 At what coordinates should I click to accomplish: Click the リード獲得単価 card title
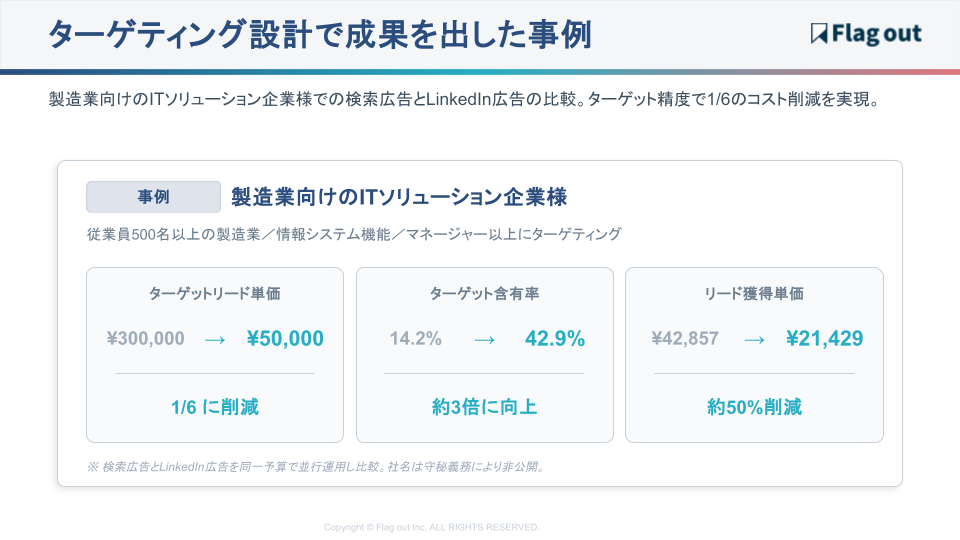click(x=754, y=294)
